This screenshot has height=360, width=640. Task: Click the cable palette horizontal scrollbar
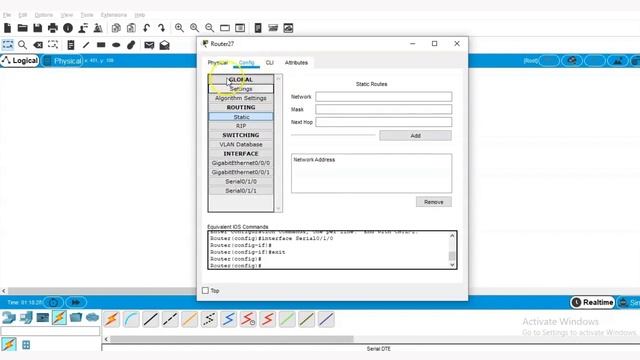coord(231,339)
